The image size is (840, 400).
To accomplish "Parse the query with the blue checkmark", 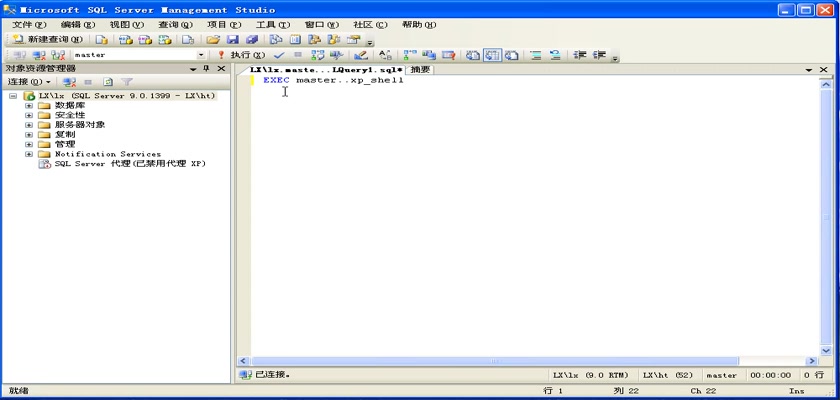I will (279, 55).
